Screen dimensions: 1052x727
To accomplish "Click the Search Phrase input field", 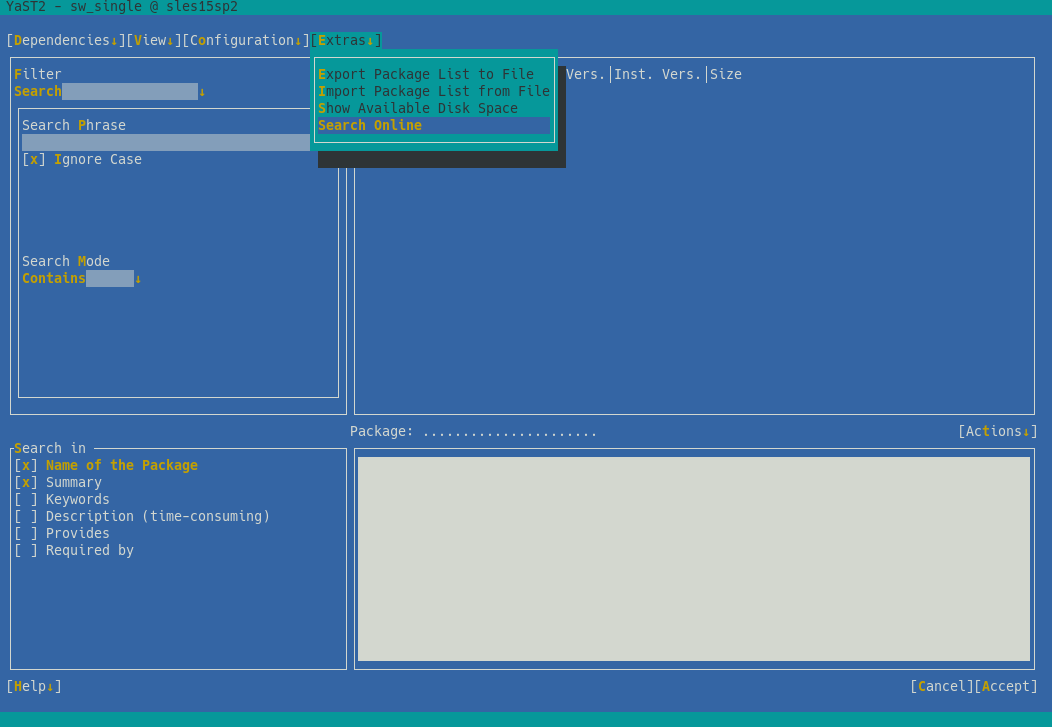I will click(166, 142).
